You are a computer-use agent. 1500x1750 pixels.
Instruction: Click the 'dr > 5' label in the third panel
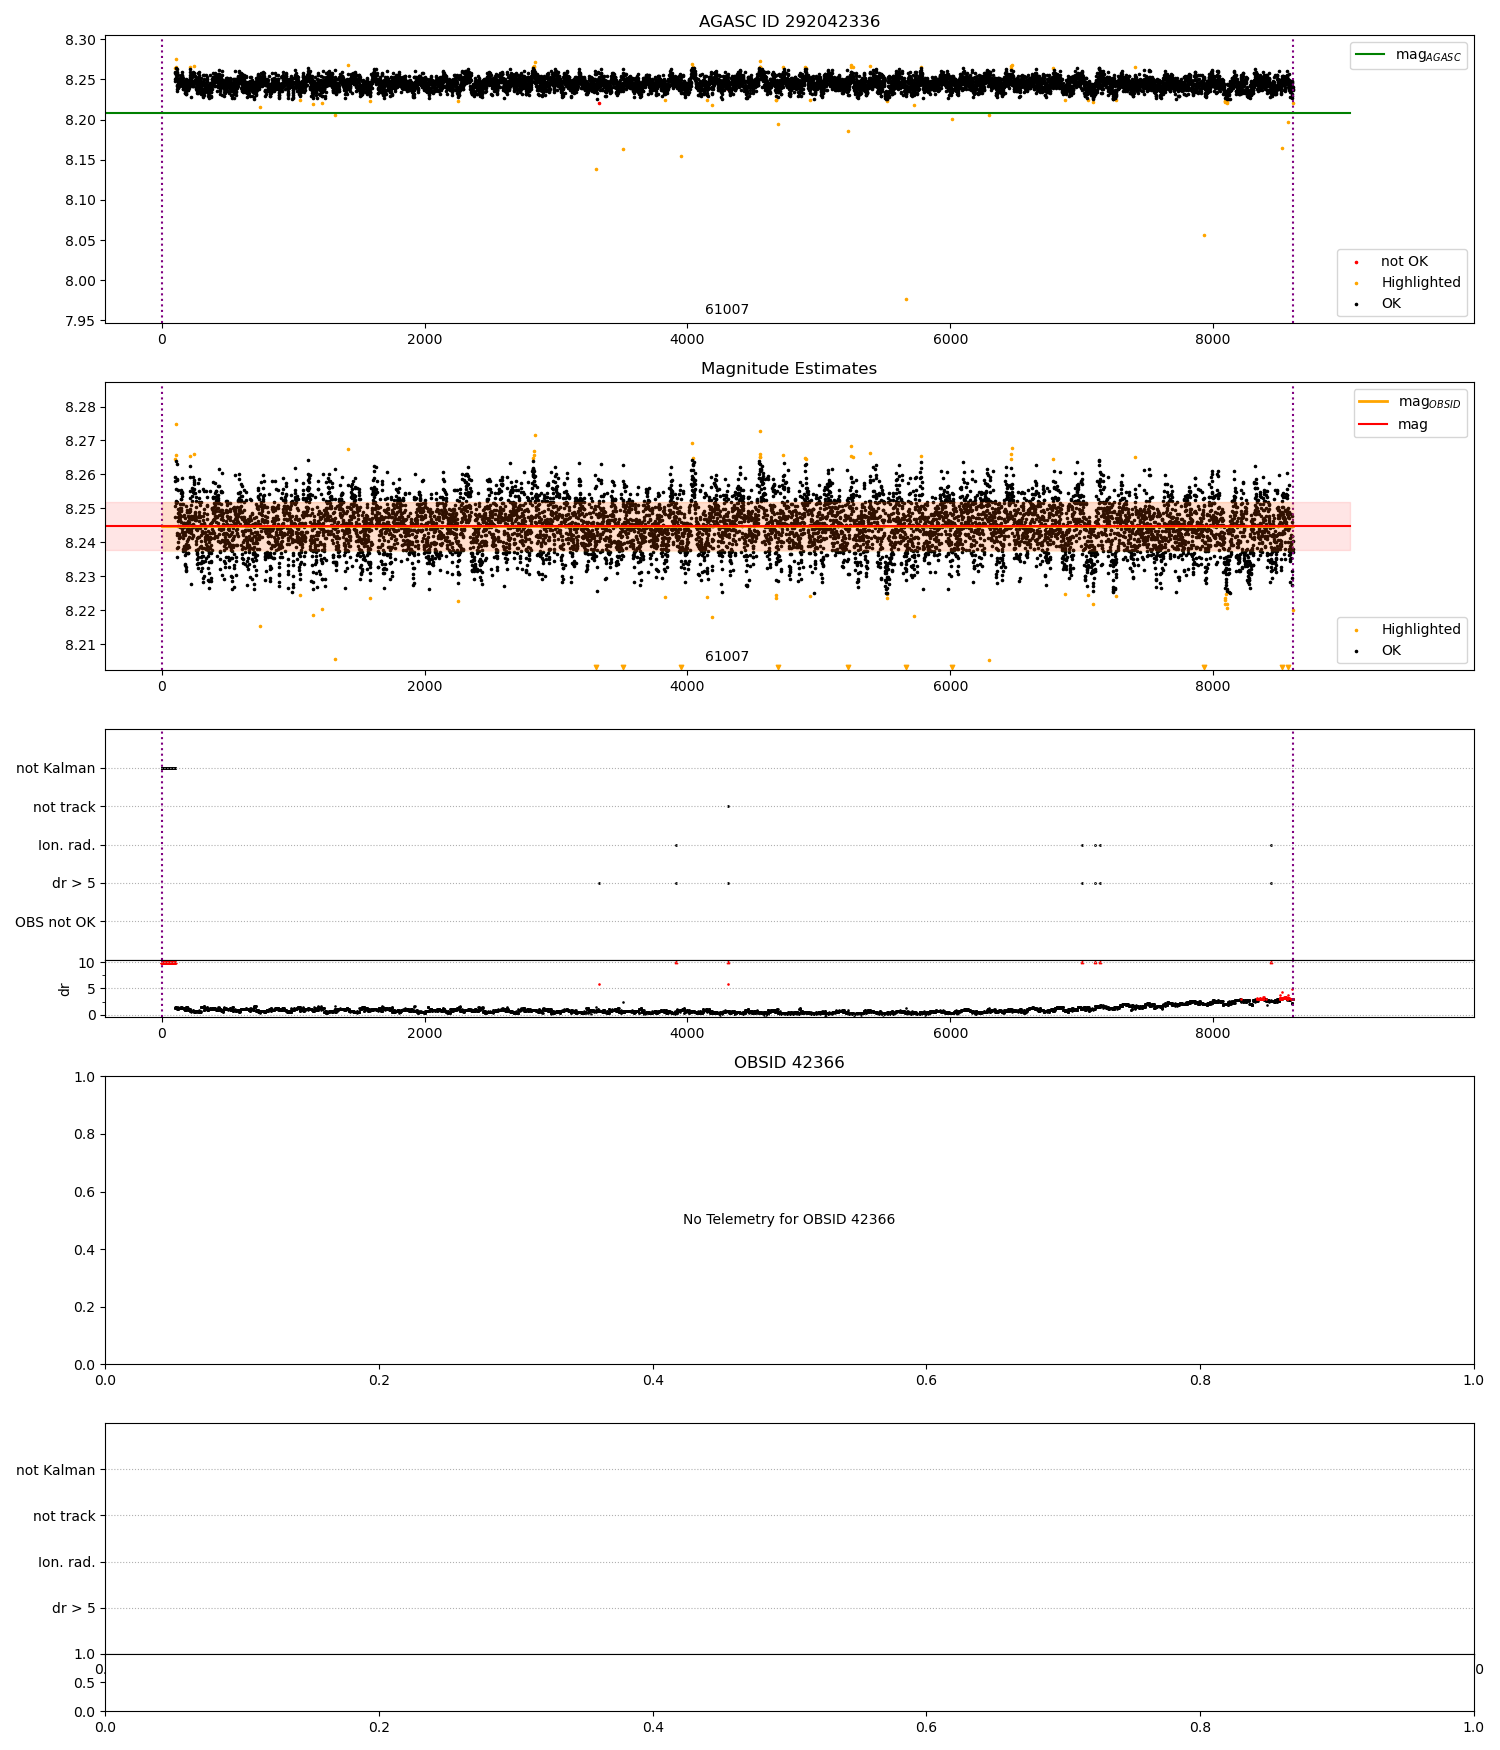(x=74, y=884)
